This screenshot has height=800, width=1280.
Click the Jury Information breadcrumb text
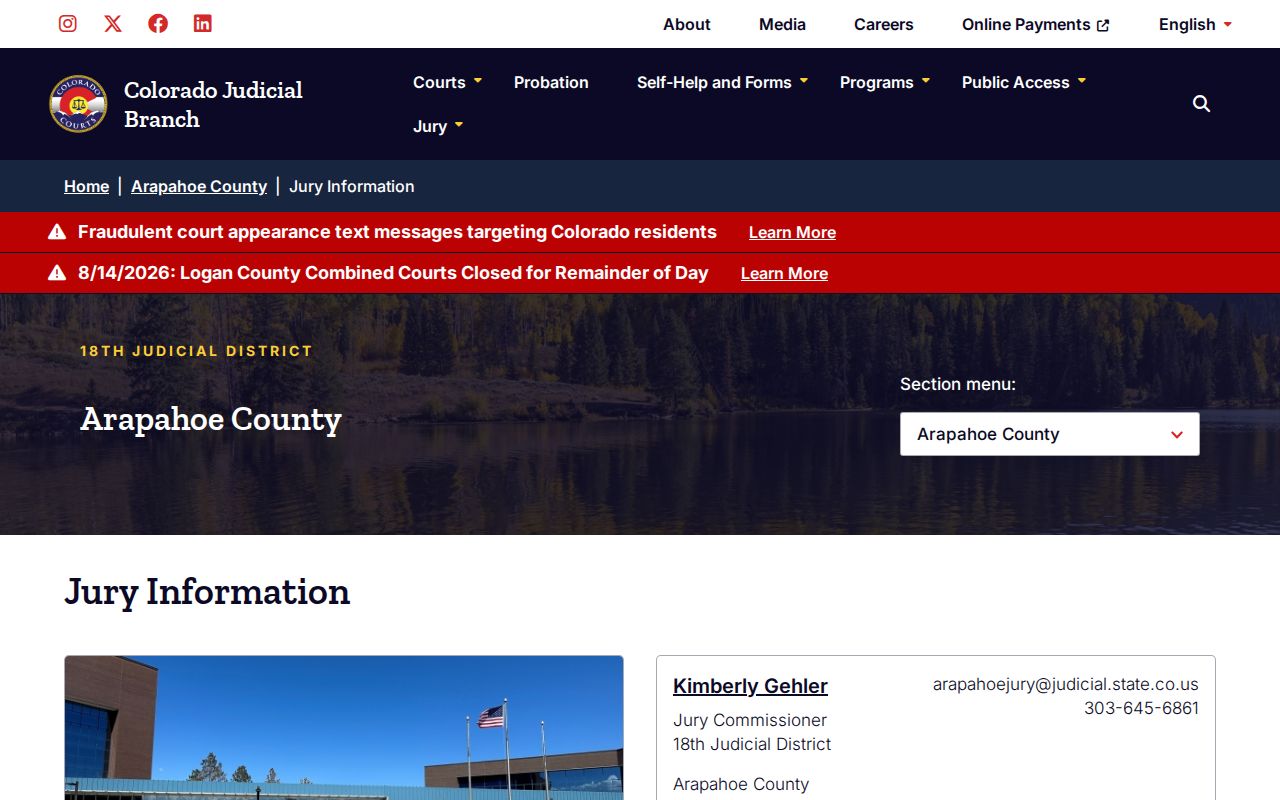tap(352, 186)
